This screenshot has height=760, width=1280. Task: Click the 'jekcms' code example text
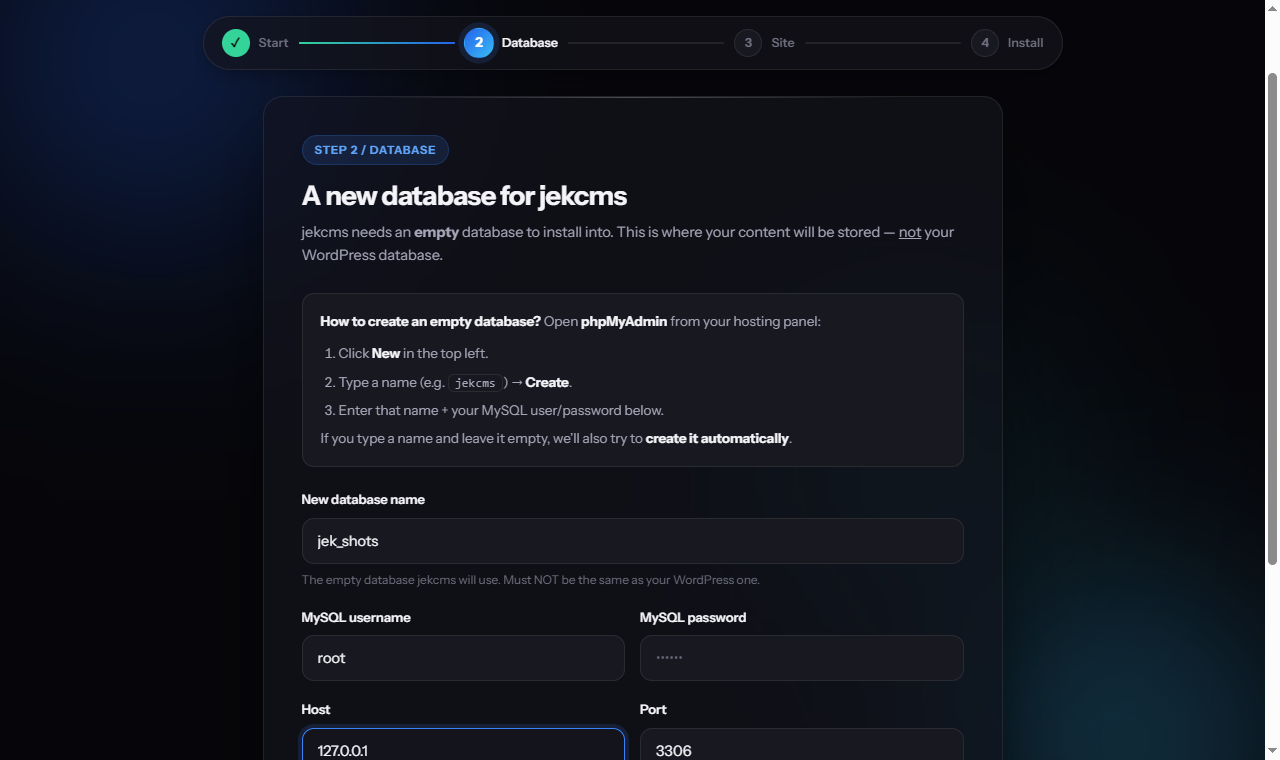pos(475,383)
